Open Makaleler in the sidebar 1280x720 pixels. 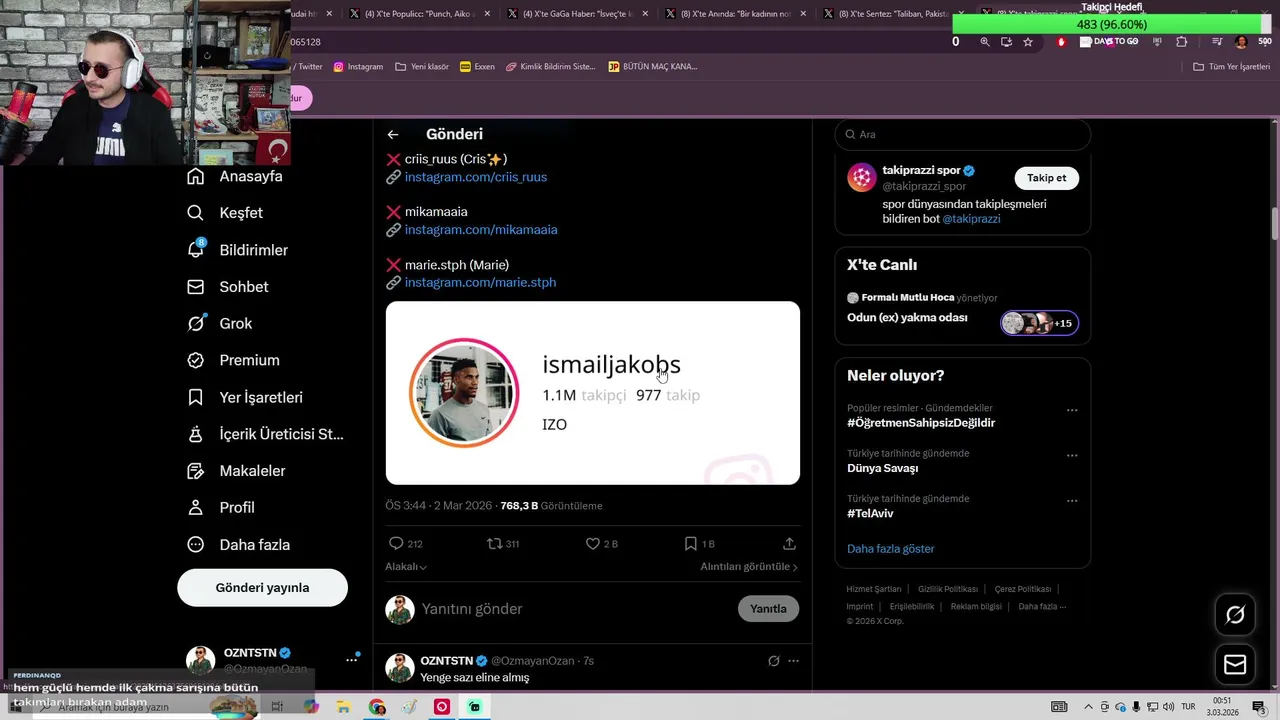pos(236,471)
